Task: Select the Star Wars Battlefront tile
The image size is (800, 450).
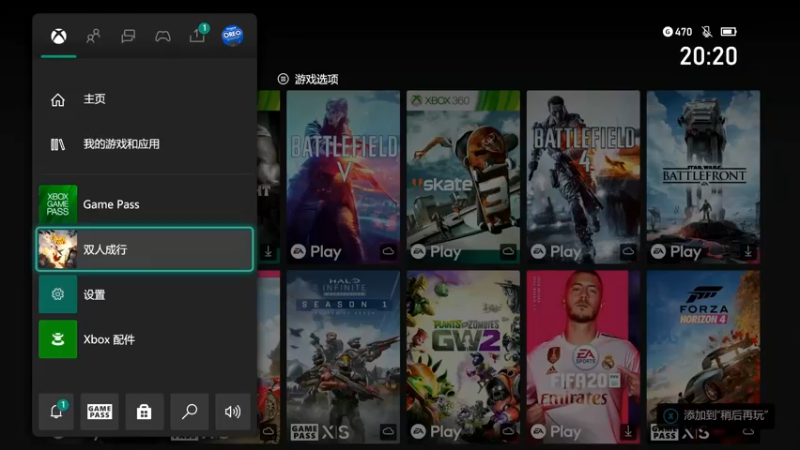Action: pos(703,177)
